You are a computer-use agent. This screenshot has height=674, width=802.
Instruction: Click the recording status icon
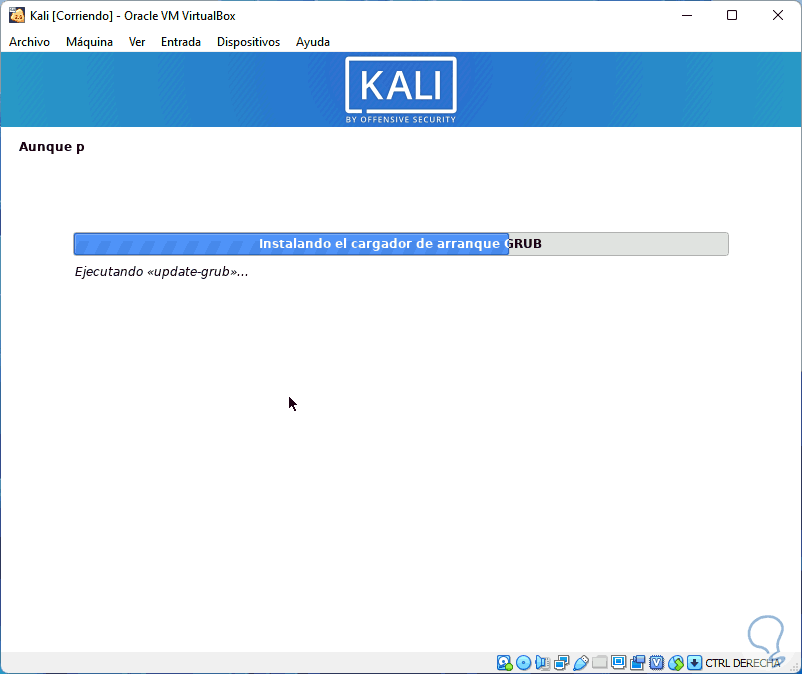coord(637,663)
